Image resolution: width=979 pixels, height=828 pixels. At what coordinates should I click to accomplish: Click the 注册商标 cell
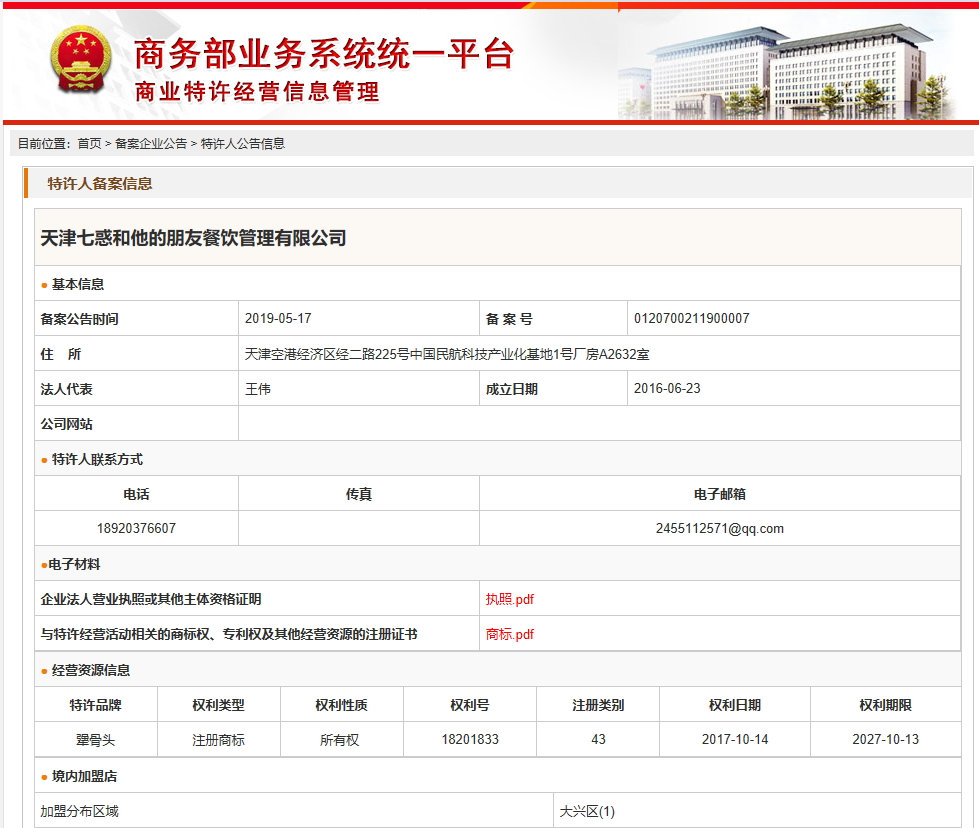(219, 740)
